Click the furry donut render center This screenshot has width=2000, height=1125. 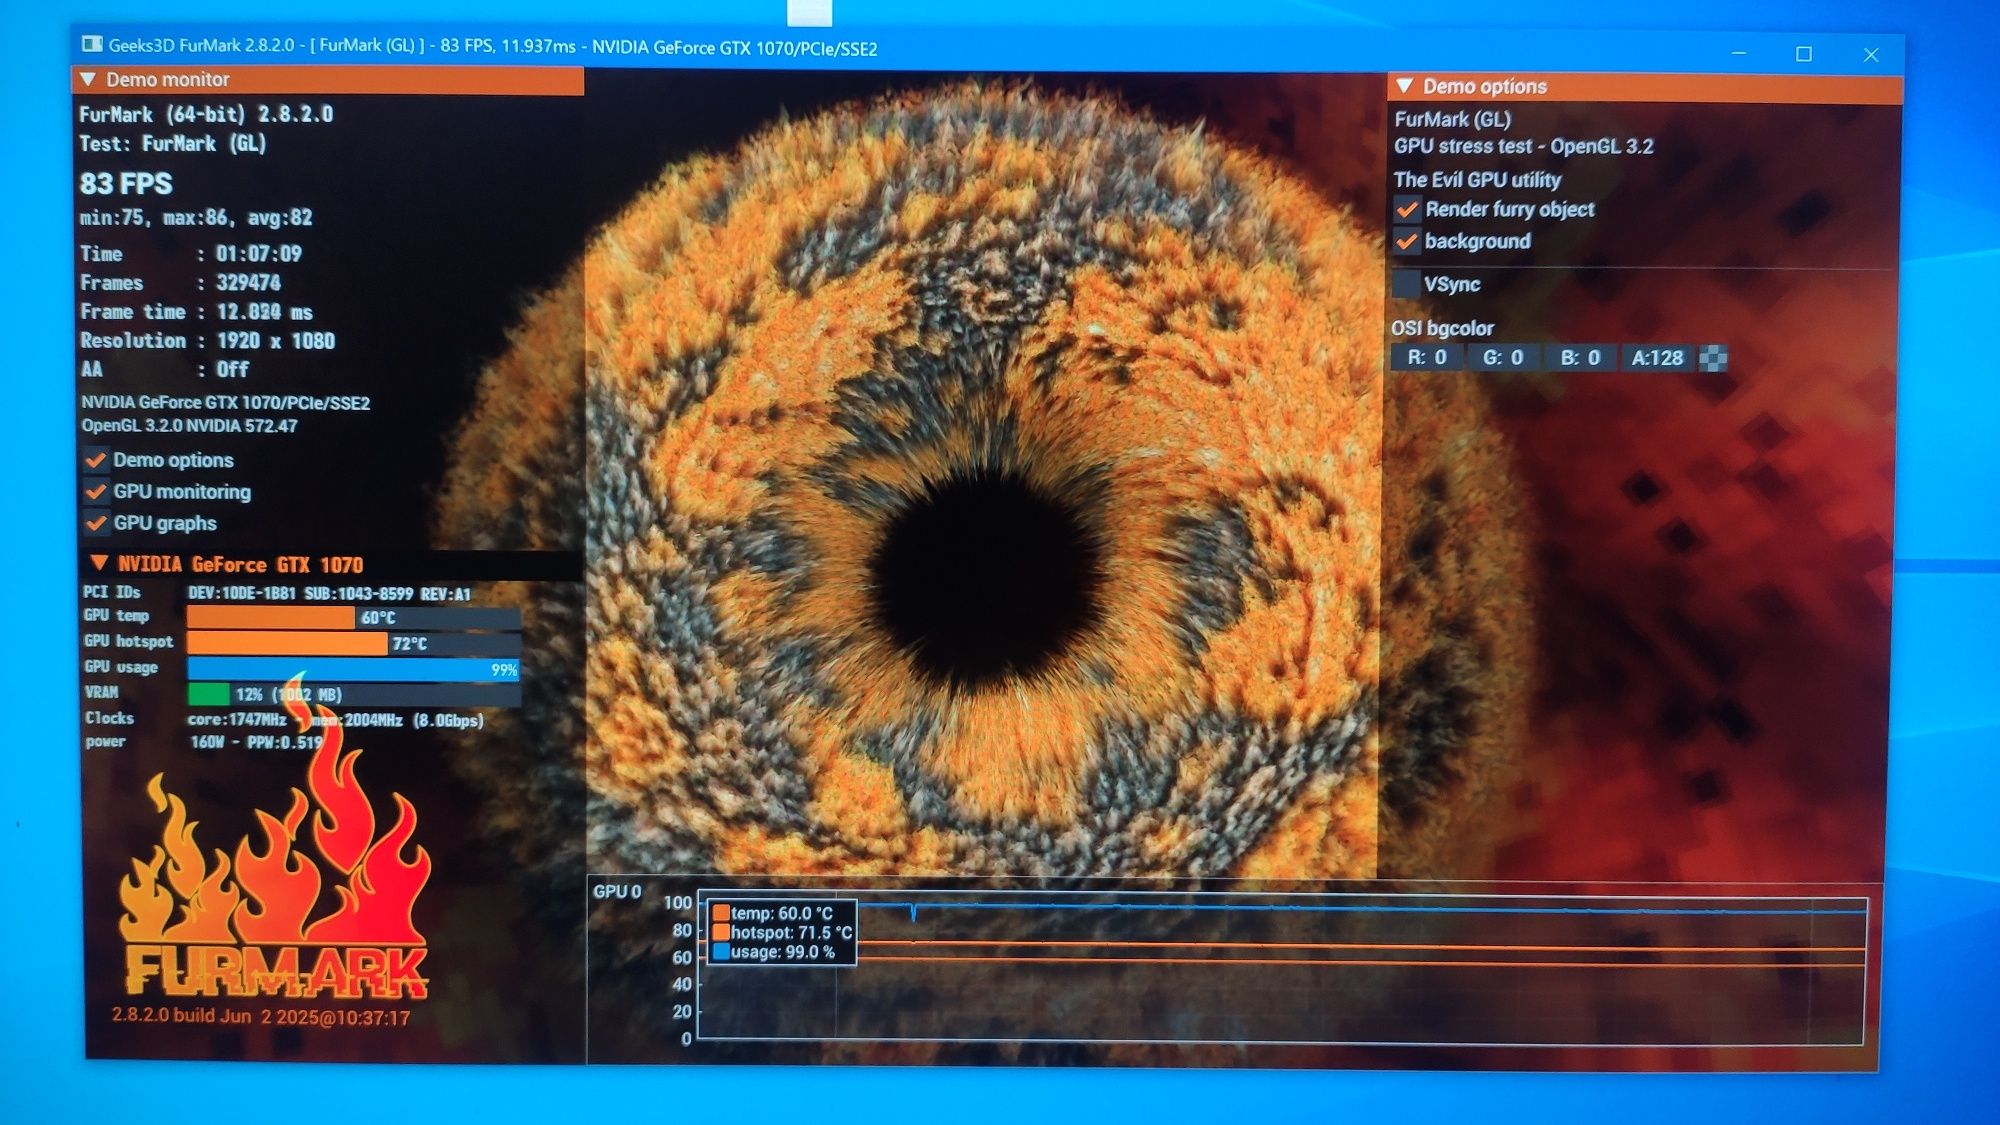pyautogui.click(x=985, y=580)
